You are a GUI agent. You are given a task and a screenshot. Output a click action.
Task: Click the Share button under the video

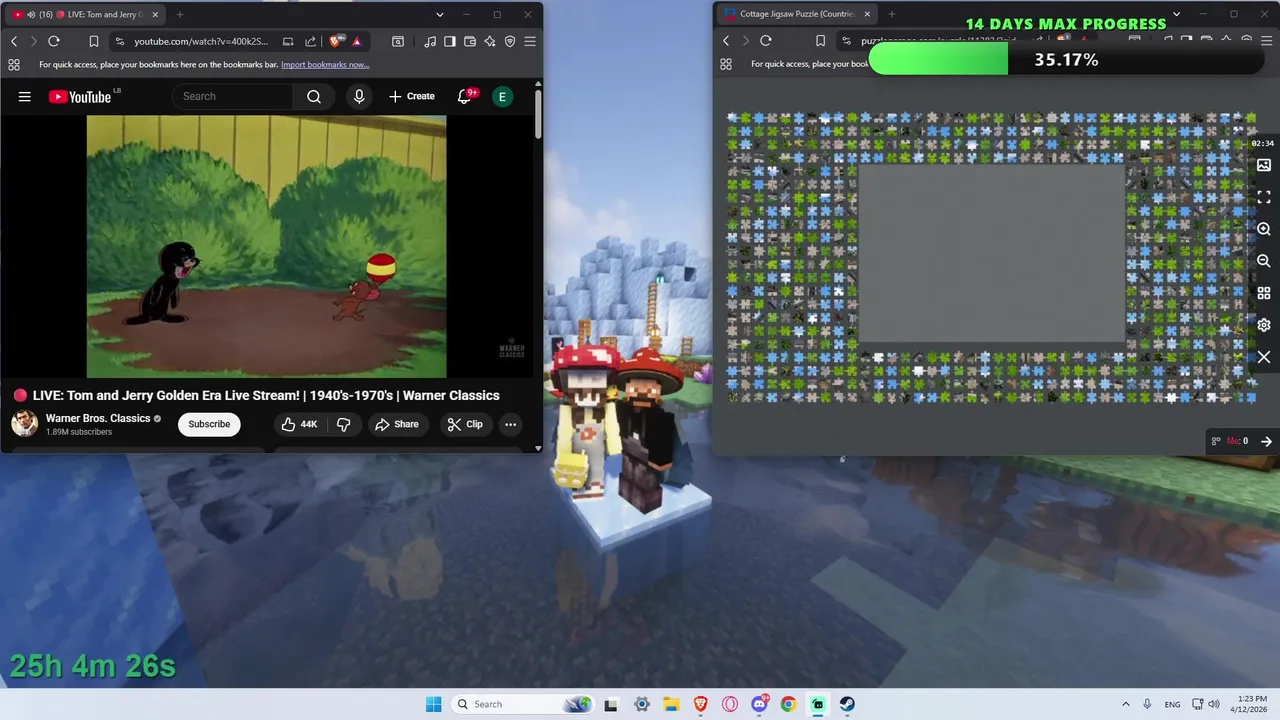[x=397, y=424]
